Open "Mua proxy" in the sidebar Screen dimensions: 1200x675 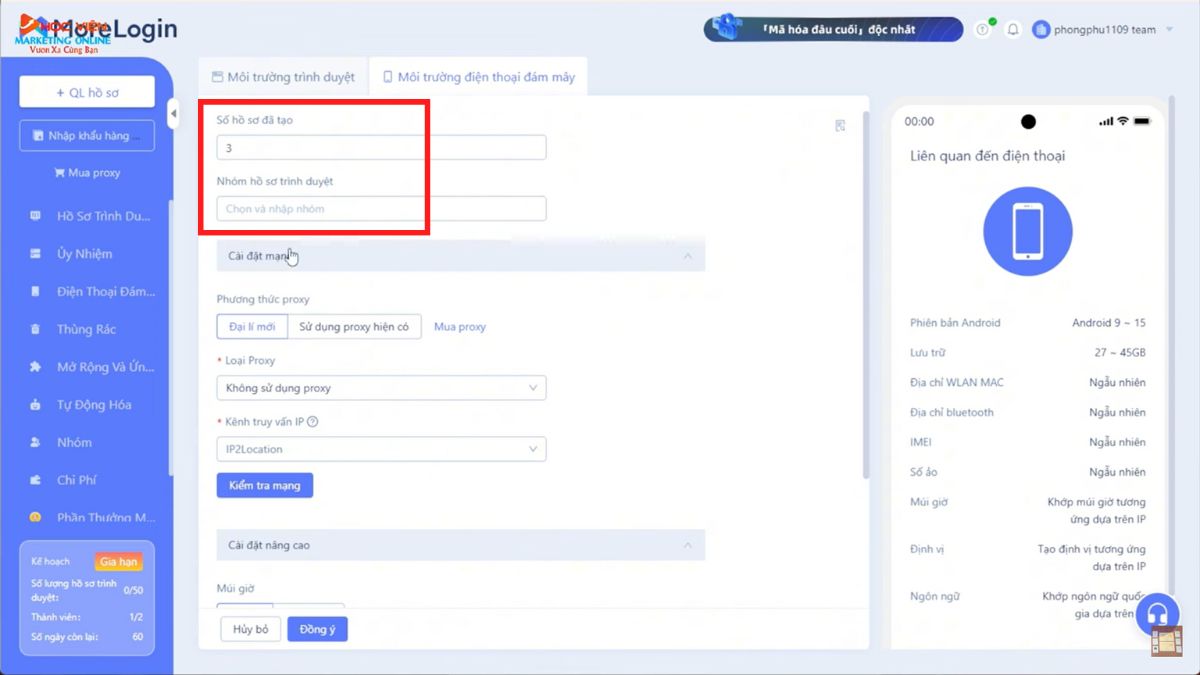87,173
